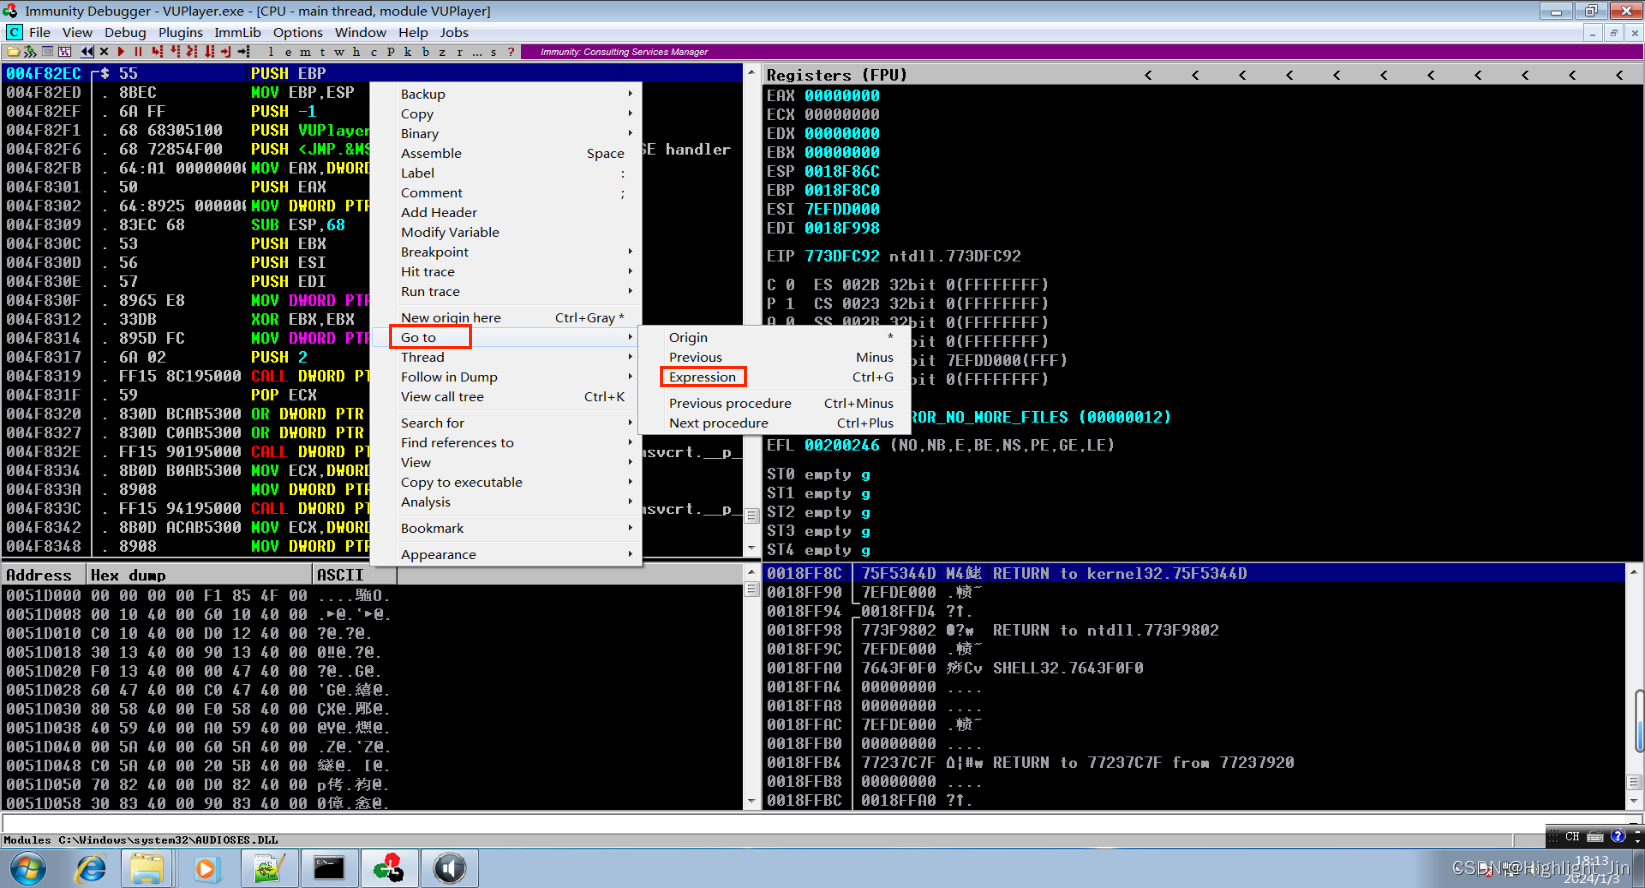
Task: Click the ASCII column header in dump
Action: pos(356,575)
